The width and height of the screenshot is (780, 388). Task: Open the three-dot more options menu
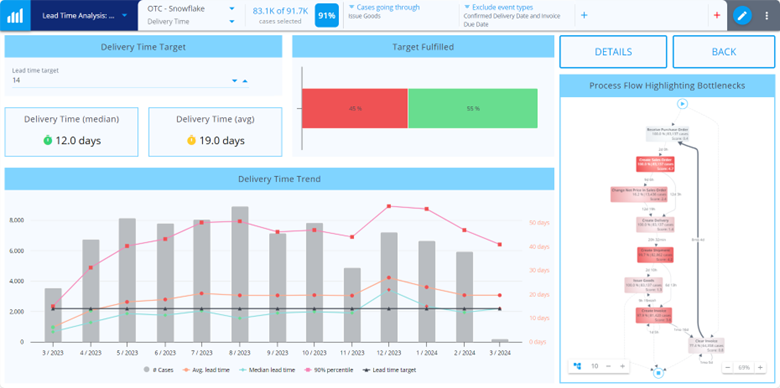(767, 15)
